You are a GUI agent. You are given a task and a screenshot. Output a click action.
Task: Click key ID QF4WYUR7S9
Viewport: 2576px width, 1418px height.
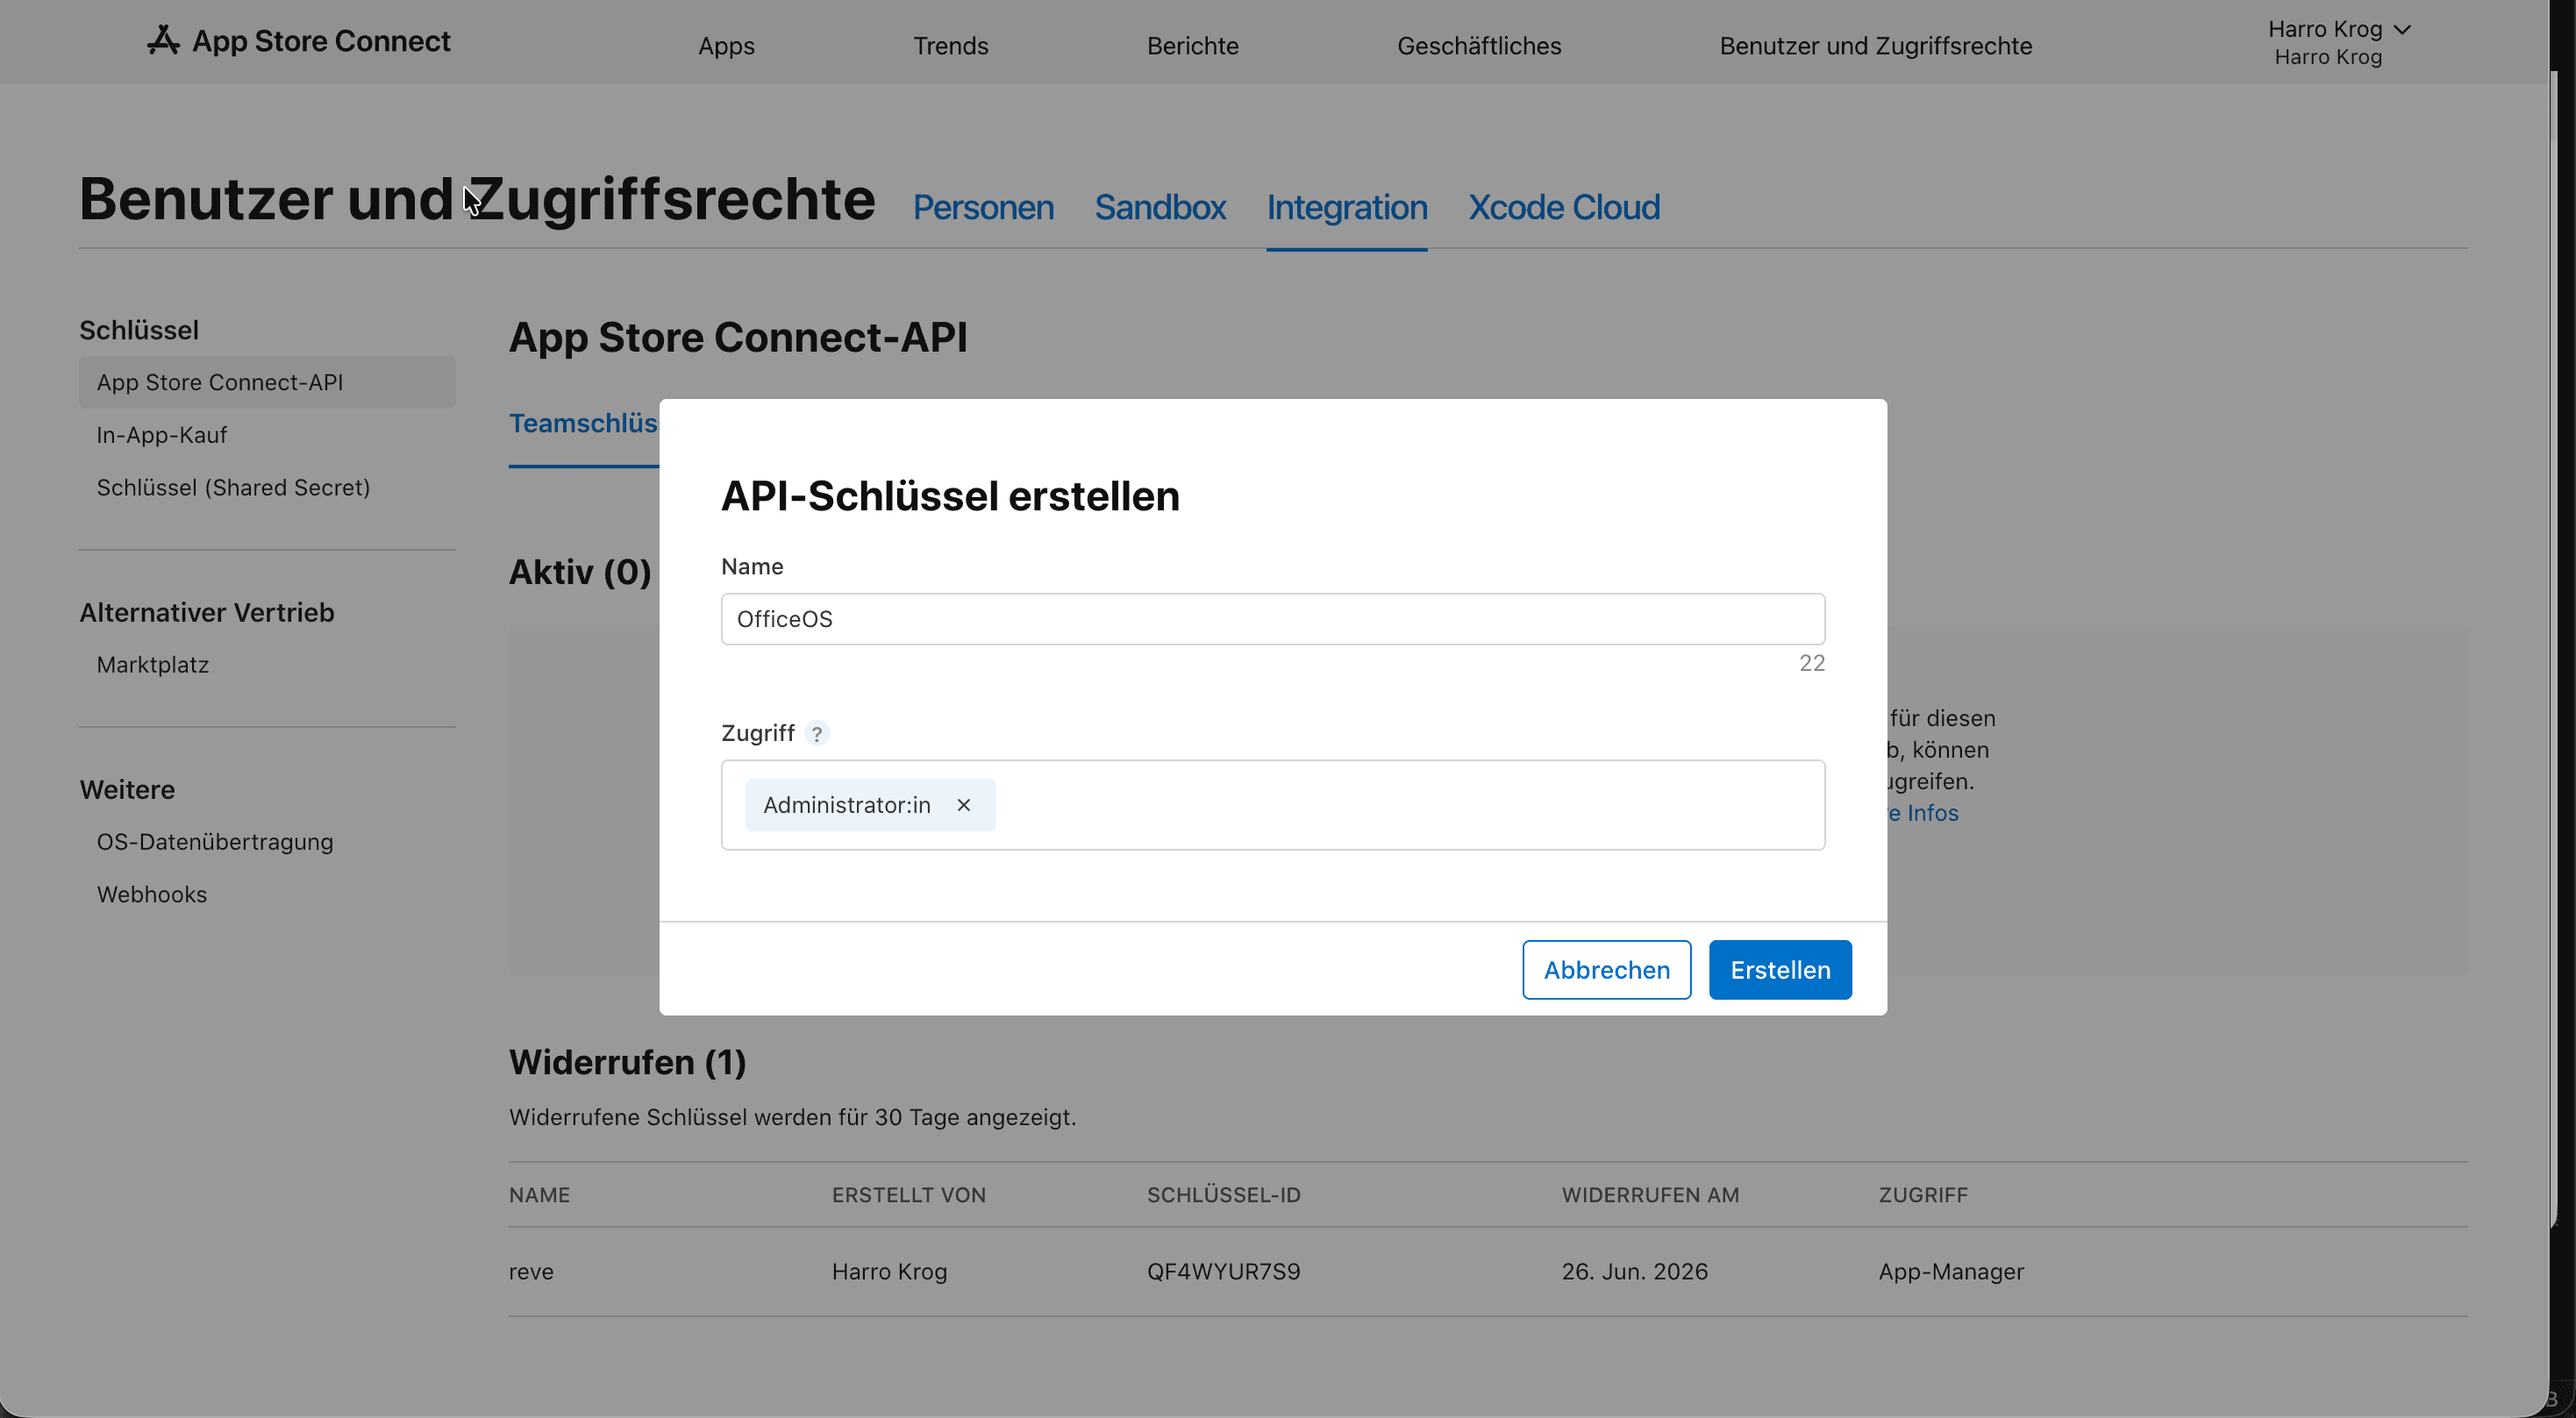point(1223,1272)
